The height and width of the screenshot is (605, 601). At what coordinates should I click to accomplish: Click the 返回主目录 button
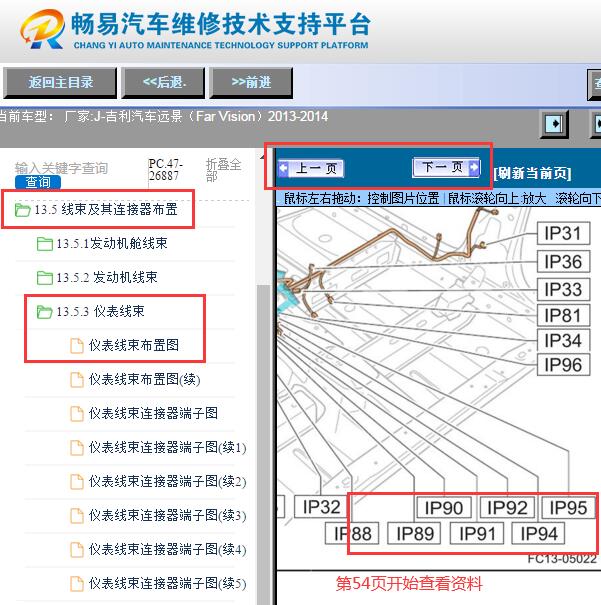pyautogui.click(x=60, y=83)
